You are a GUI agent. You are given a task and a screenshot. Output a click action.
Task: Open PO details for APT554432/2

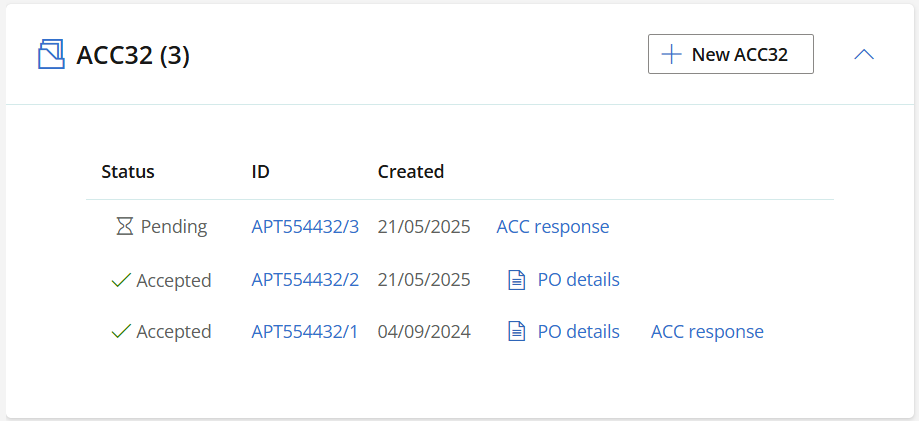coord(578,280)
